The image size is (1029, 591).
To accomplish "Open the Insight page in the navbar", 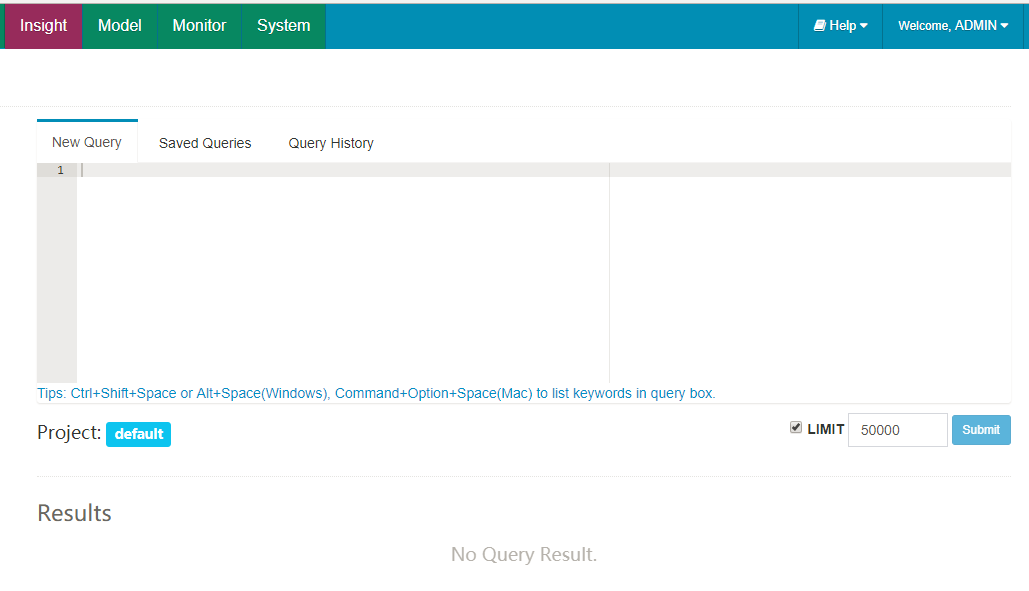I will (44, 26).
